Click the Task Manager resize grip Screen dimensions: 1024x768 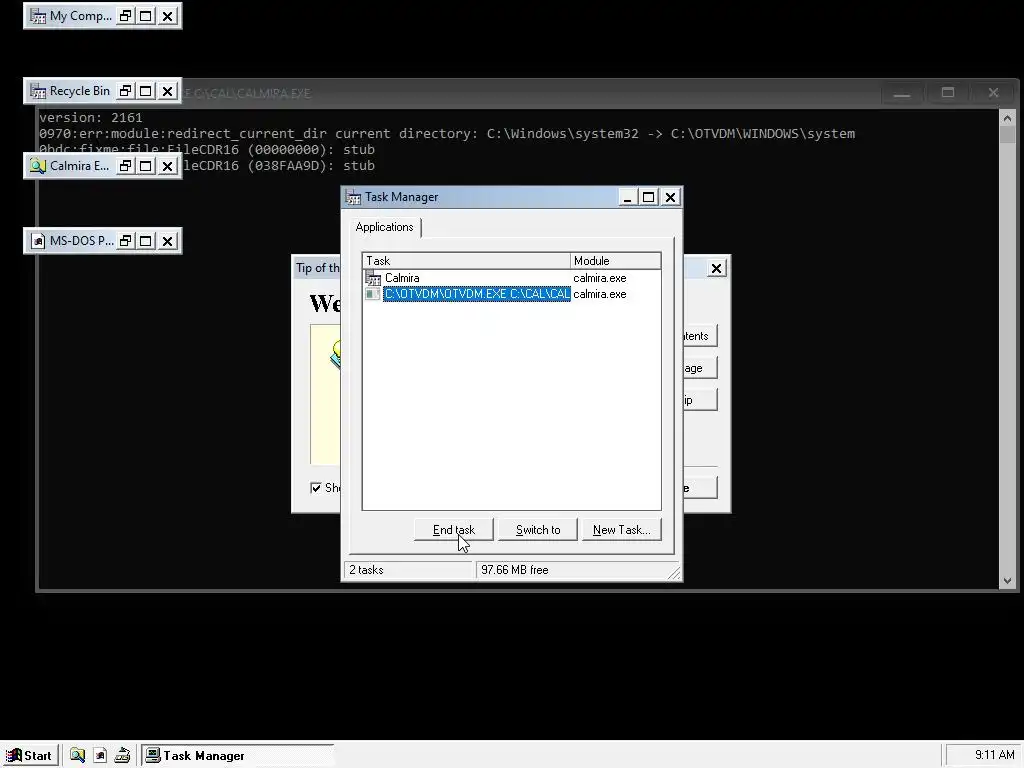(x=674, y=573)
